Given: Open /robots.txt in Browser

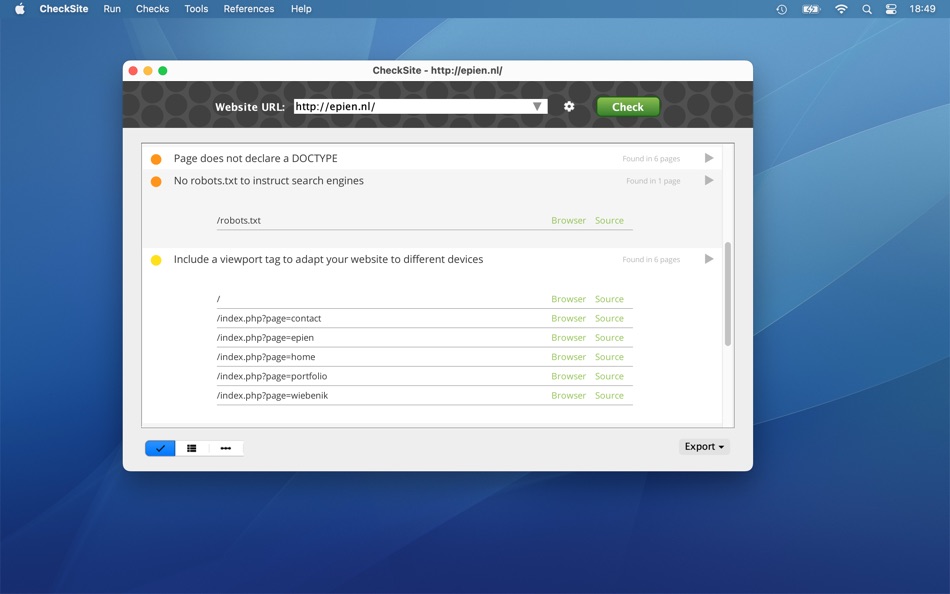Looking at the screenshot, I should click(568, 221).
